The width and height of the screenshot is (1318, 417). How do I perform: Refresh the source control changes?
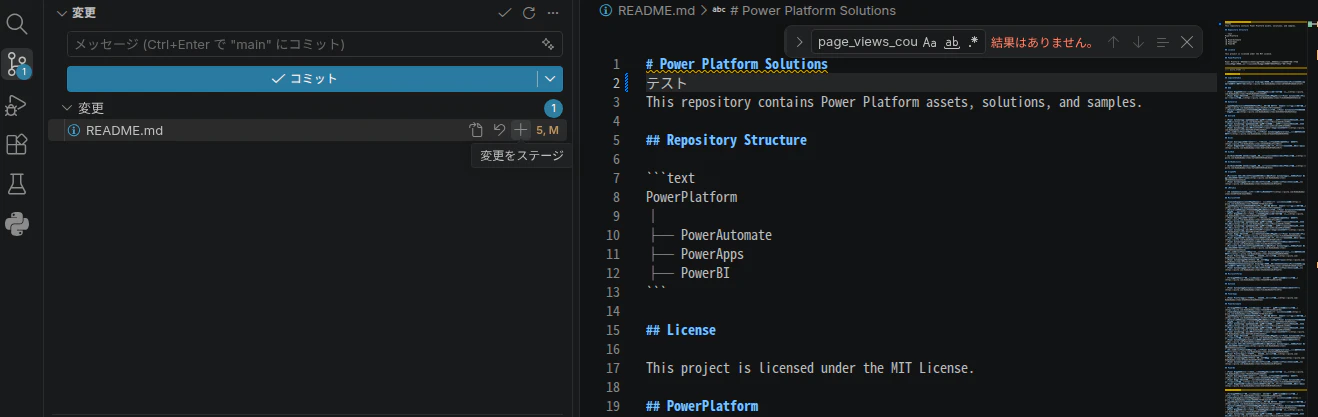[x=529, y=13]
